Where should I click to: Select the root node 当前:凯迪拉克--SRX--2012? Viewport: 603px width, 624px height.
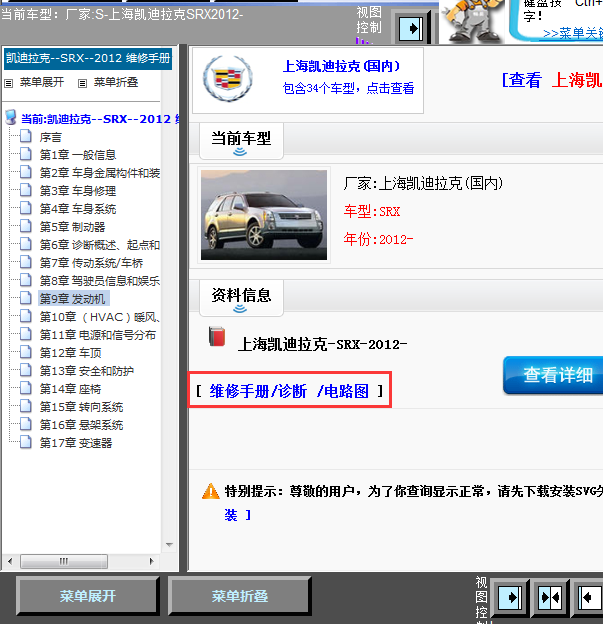100,119
